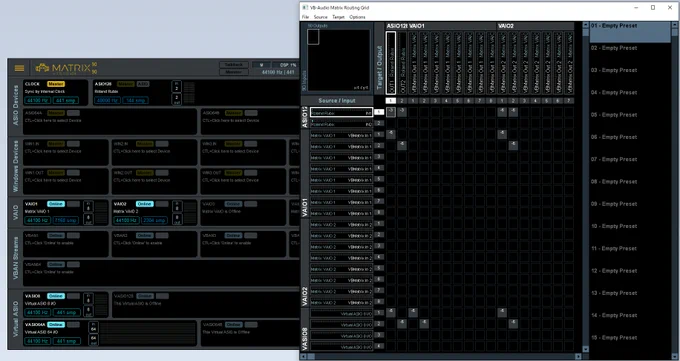Toggle the CLOCK Master button
This screenshot has width=680, height=361.
56,84
